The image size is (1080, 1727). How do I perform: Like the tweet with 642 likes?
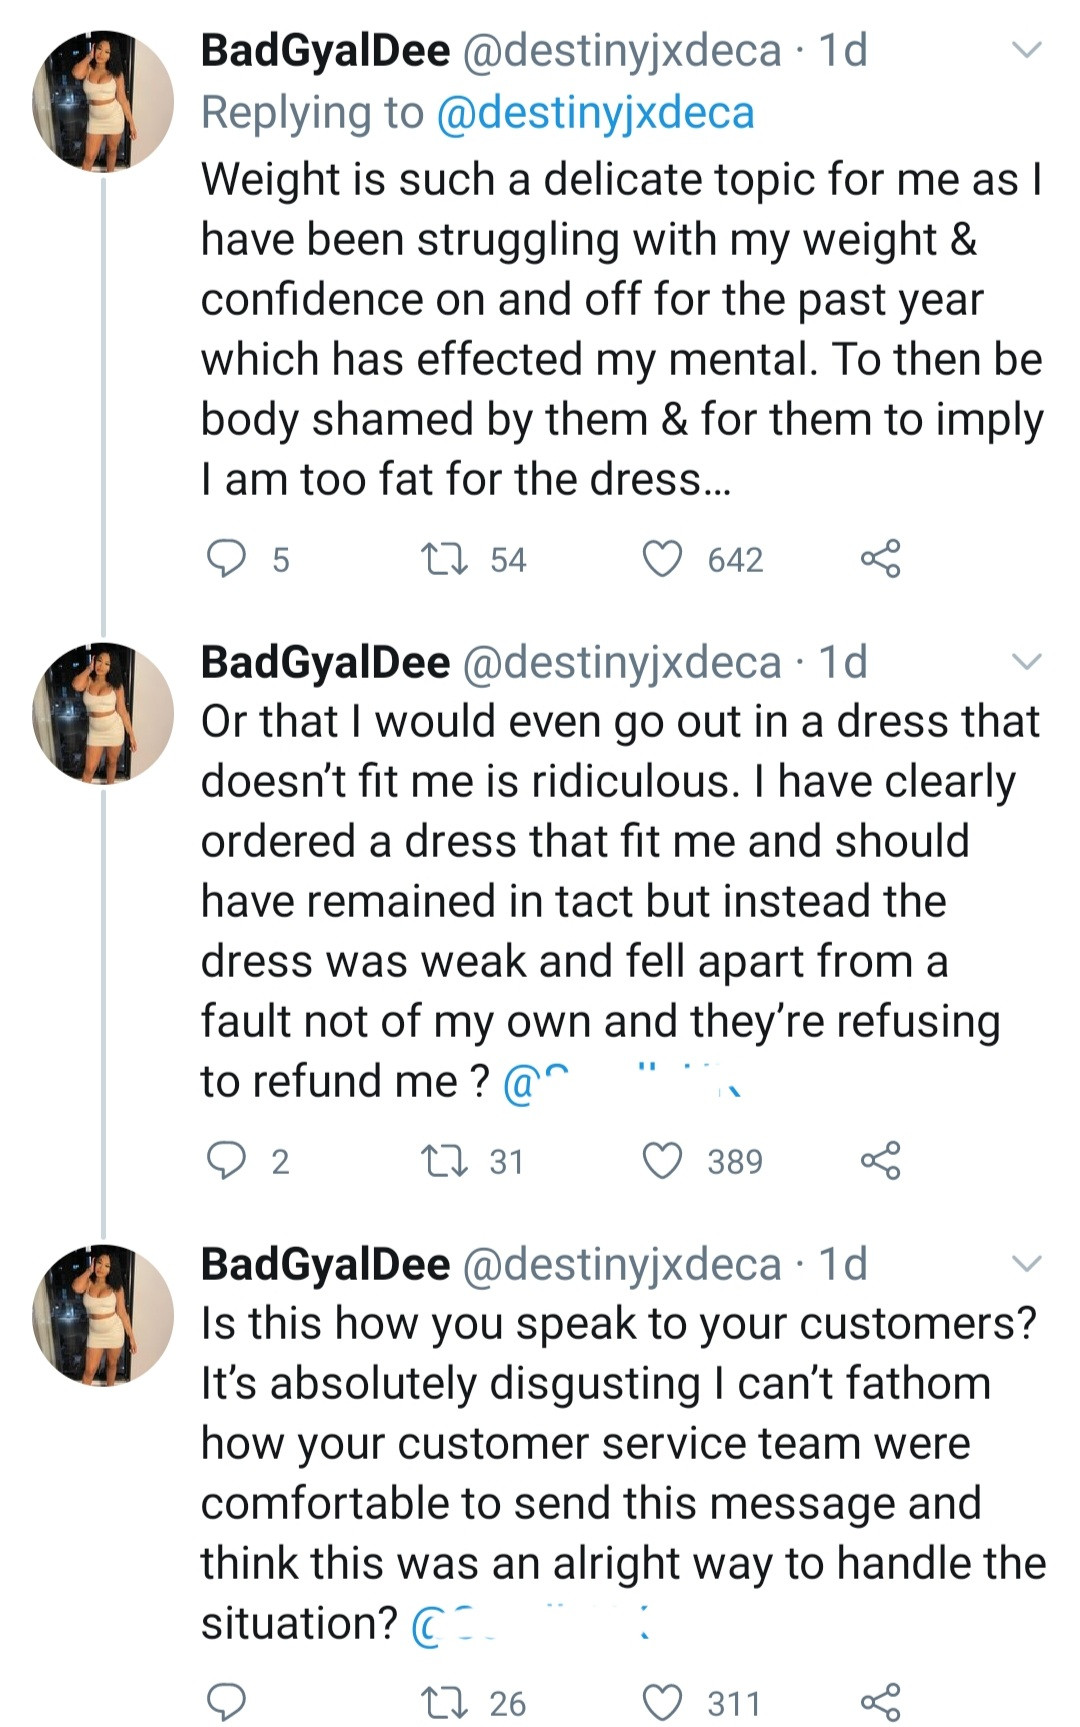point(662,559)
